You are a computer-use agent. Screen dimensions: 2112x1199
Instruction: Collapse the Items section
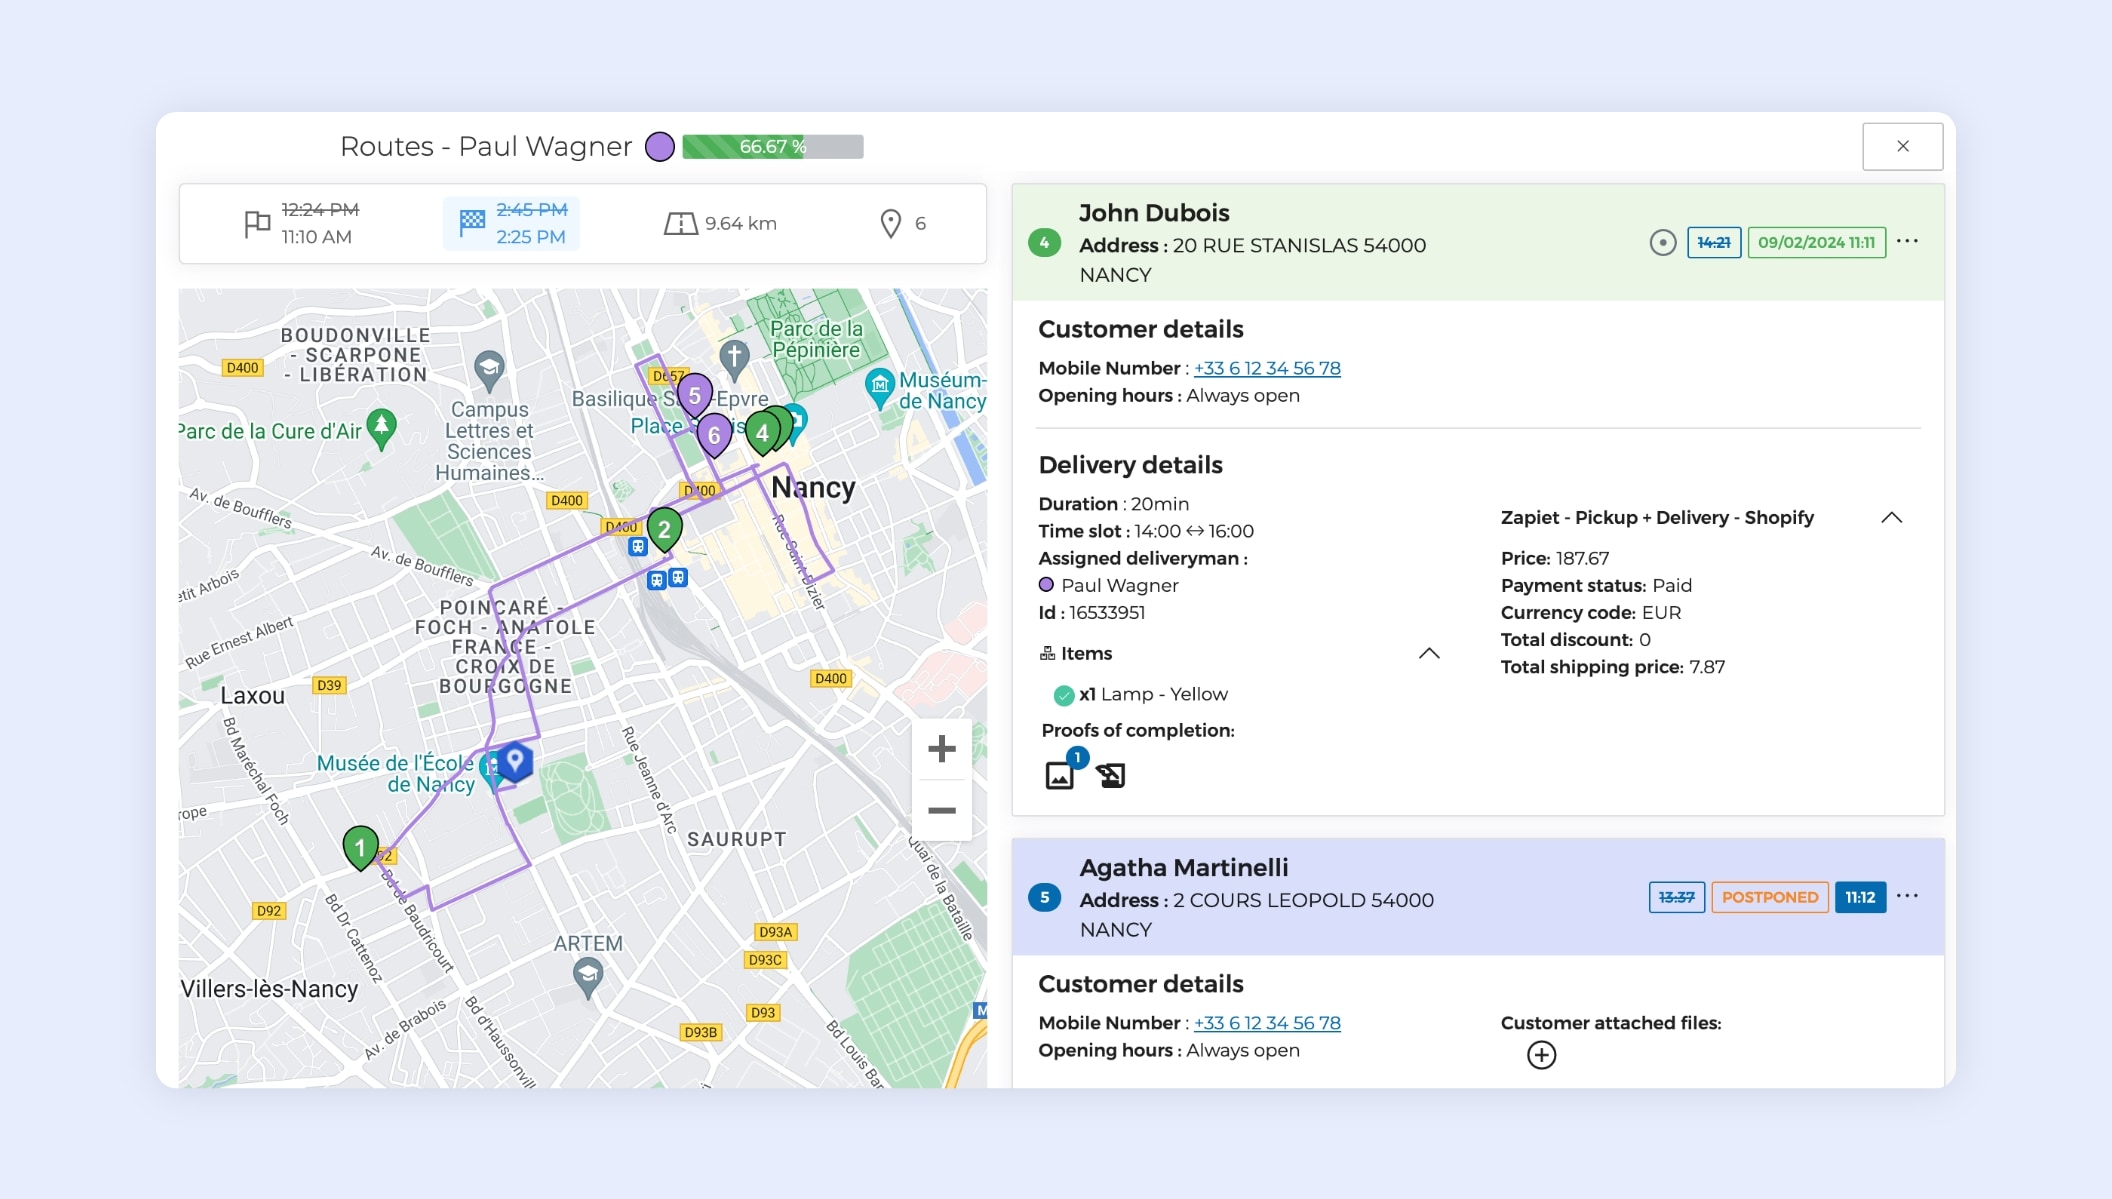(x=1429, y=653)
